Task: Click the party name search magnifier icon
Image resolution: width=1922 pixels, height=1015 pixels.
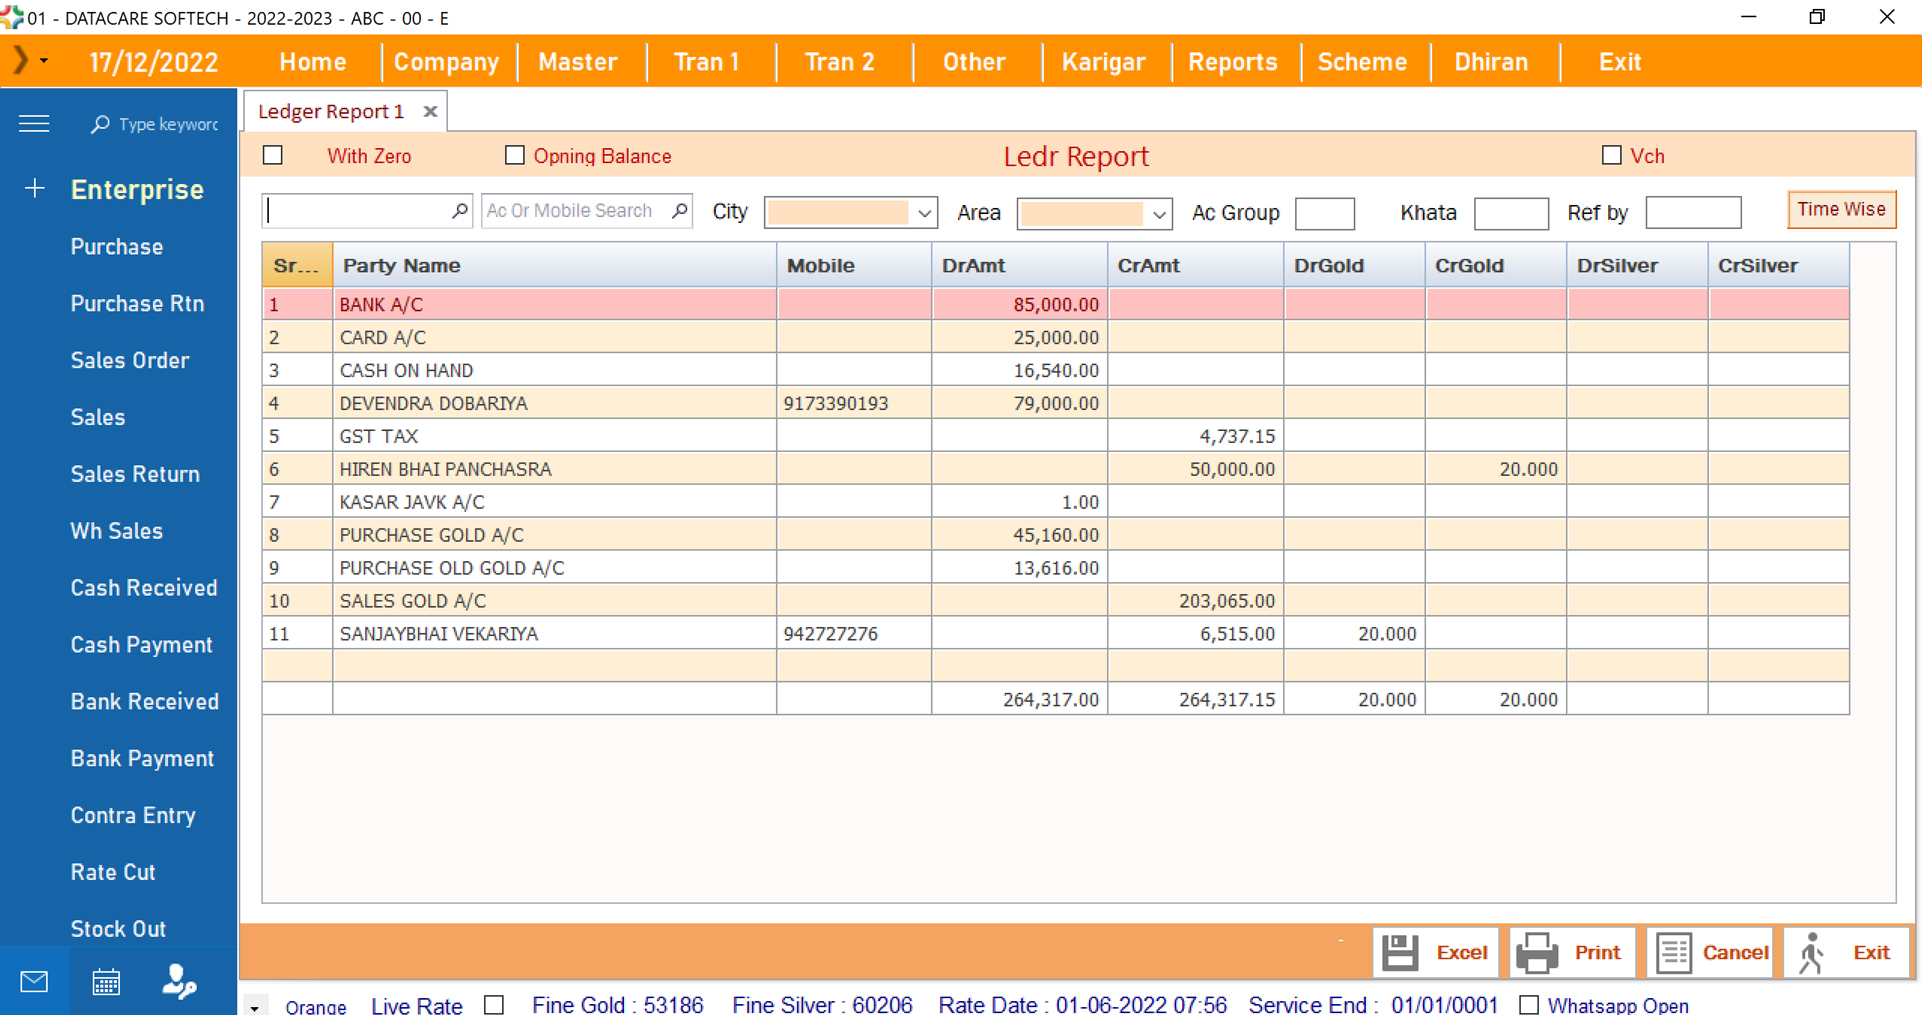Action: [x=460, y=211]
